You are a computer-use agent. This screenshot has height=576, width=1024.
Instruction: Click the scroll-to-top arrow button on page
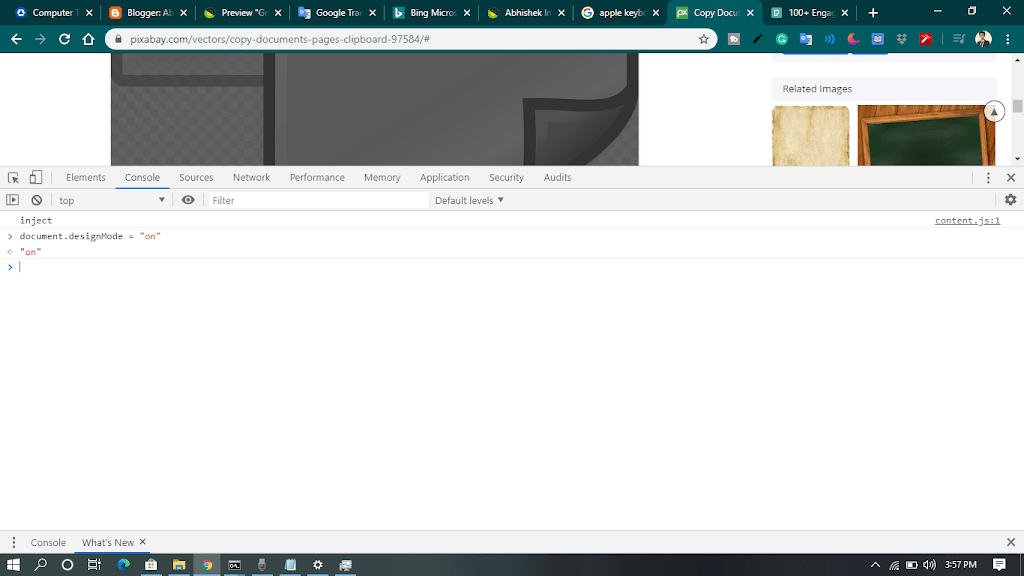click(993, 112)
